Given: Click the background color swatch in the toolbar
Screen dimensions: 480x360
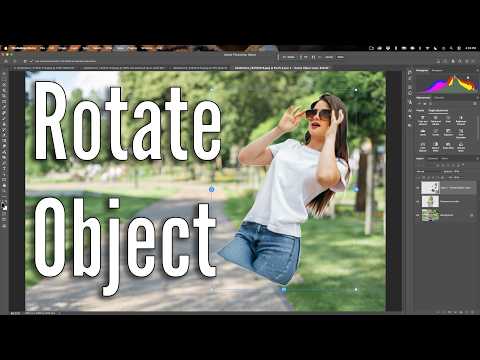Looking at the screenshot, I should [x=5, y=207].
